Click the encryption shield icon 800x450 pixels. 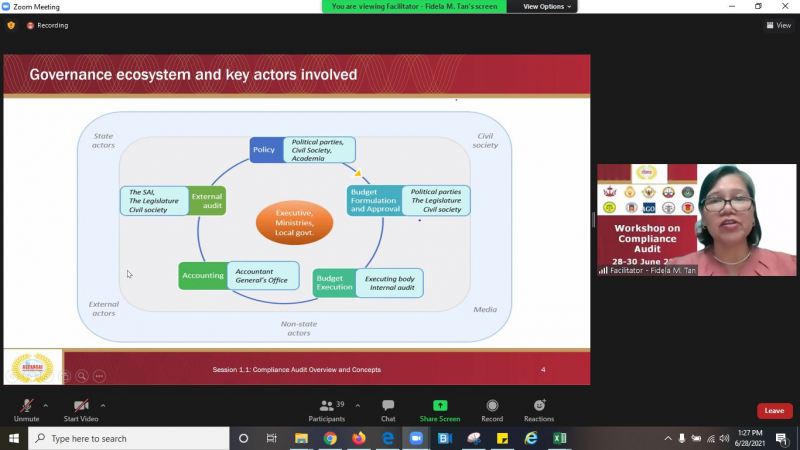(11, 25)
